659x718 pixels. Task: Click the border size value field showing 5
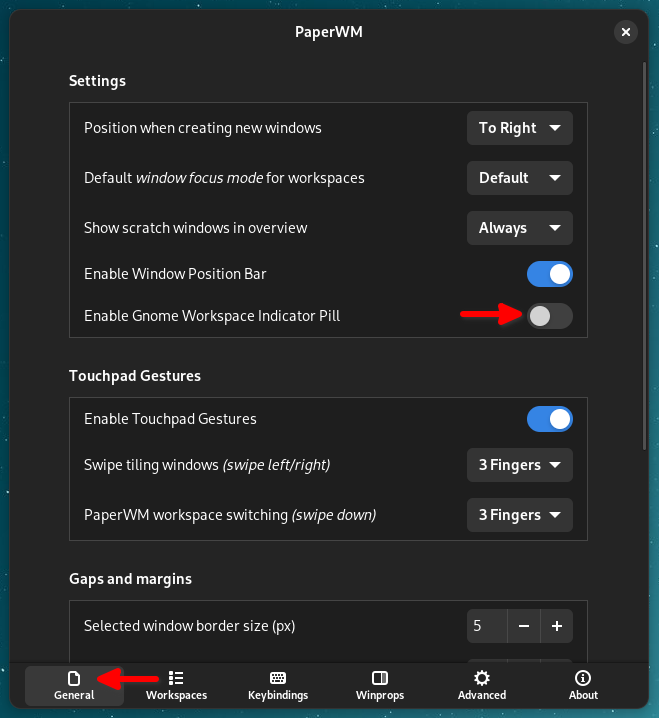[x=487, y=626]
